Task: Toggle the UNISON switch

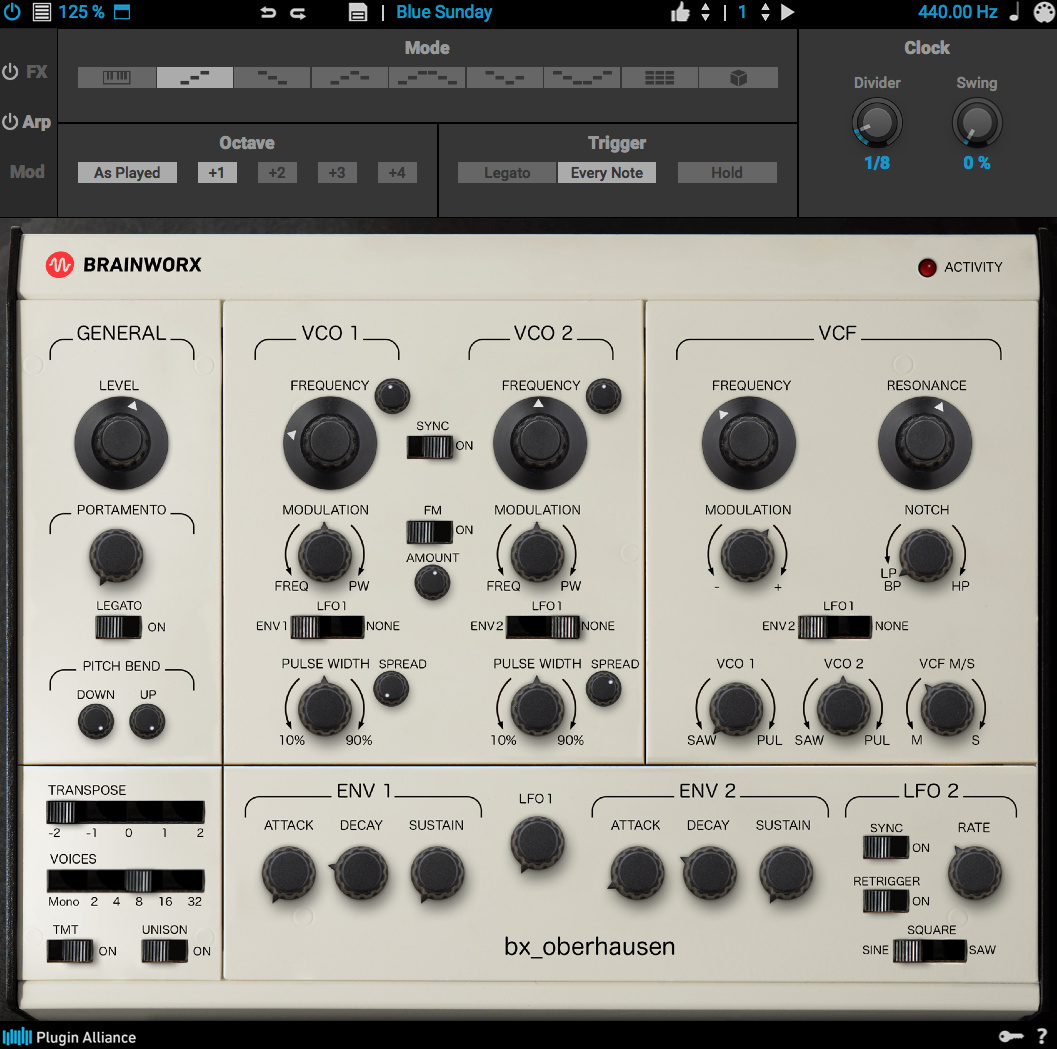Action: (164, 951)
